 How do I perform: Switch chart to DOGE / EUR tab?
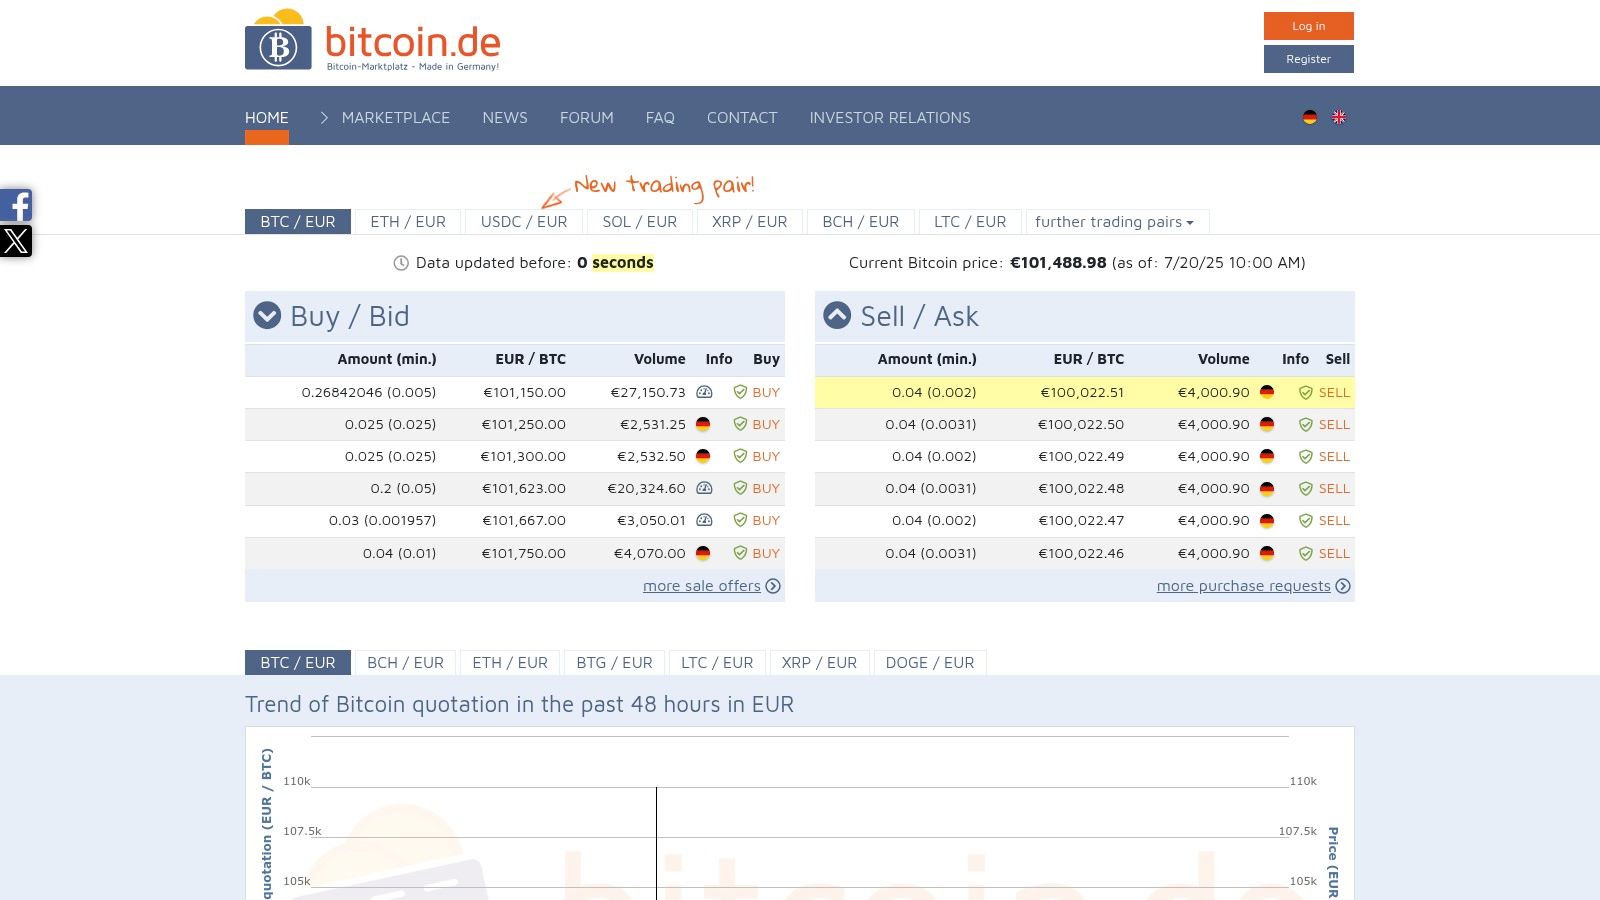point(930,663)
